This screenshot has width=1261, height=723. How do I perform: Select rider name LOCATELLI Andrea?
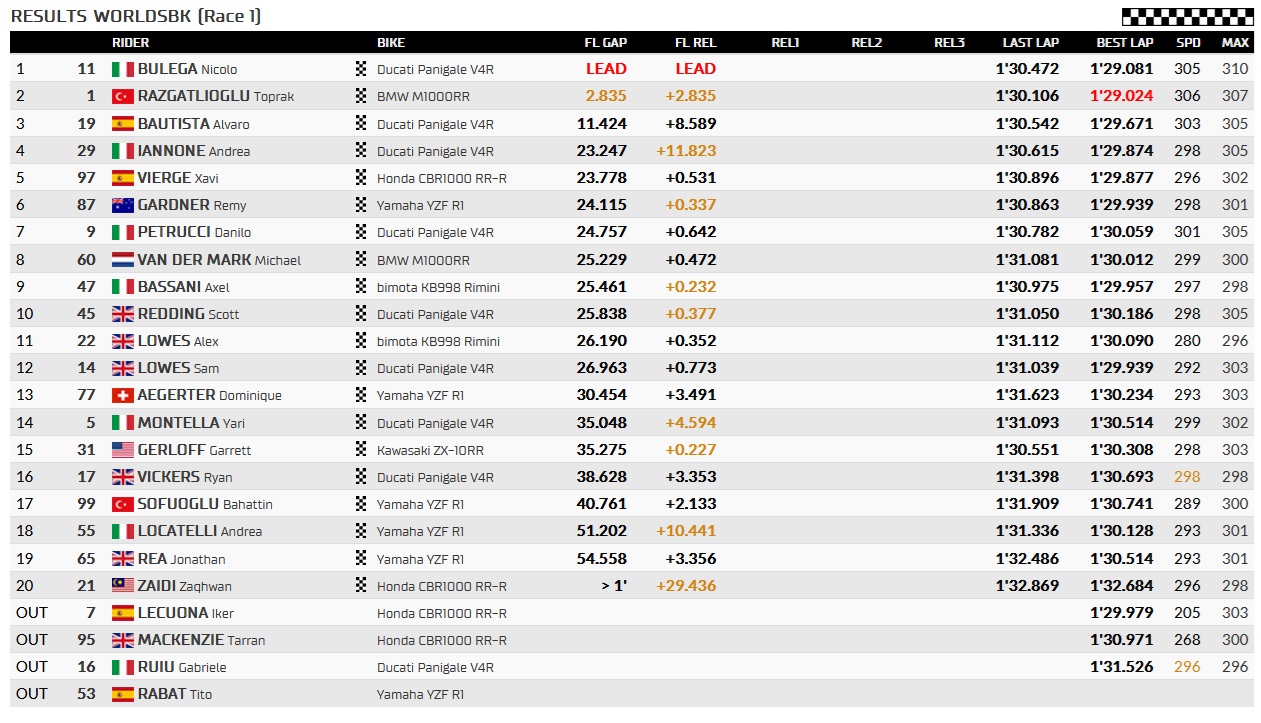pos(200,531)
